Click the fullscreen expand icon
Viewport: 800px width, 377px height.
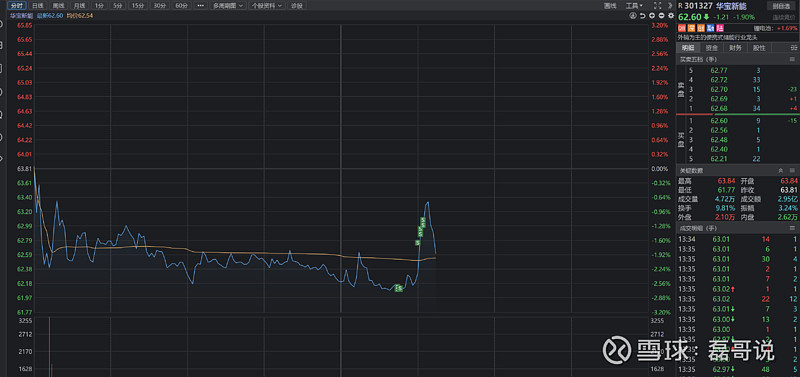(x=657, y=6)
